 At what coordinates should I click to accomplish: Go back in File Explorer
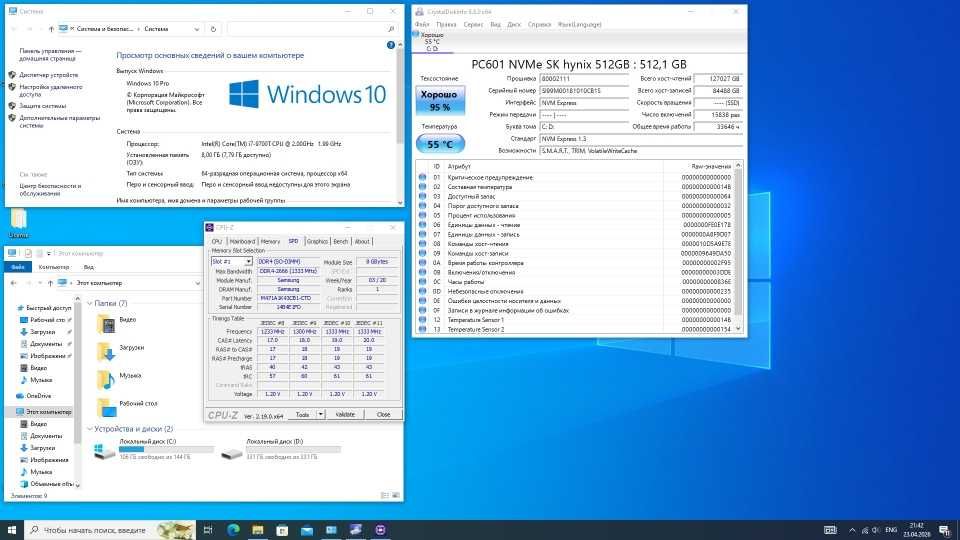pyautogui.click(x=13, y=283)
